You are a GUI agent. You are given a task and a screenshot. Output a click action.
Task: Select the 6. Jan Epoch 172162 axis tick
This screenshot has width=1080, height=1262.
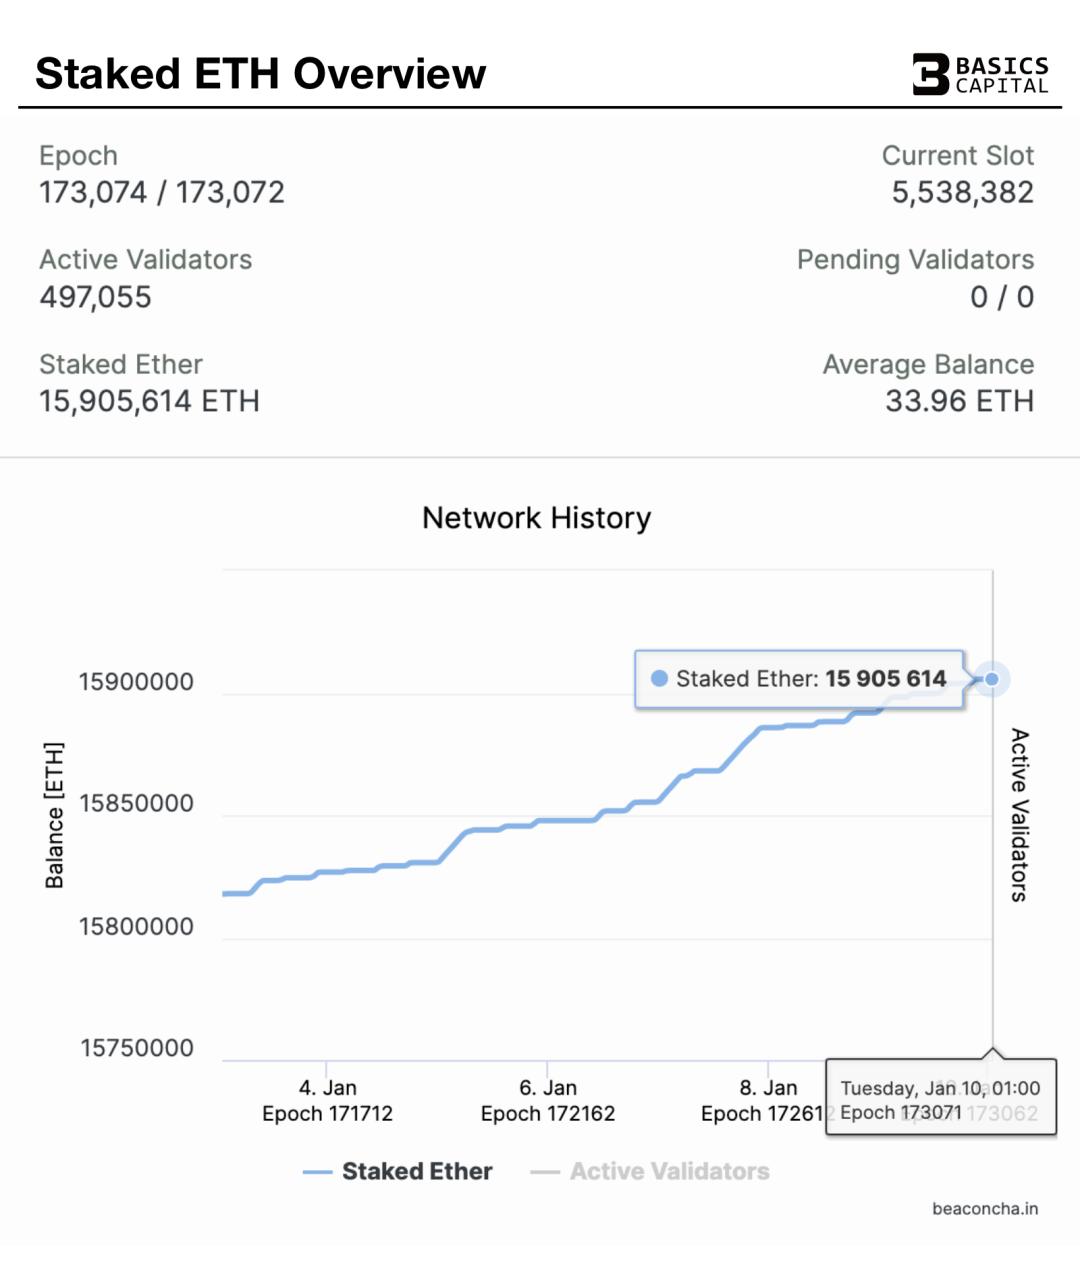[x=548, y=1100]
